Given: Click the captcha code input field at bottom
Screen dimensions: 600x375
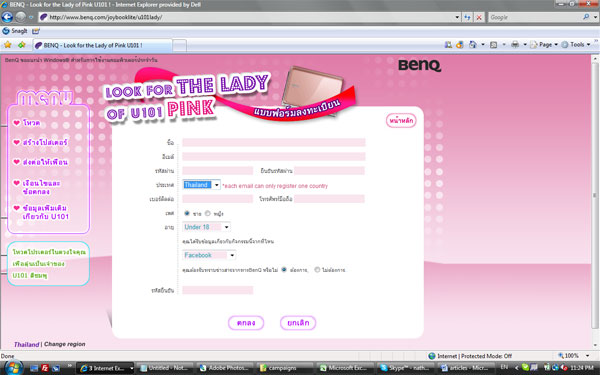Looking at the screenshot, I should point(218,290).
